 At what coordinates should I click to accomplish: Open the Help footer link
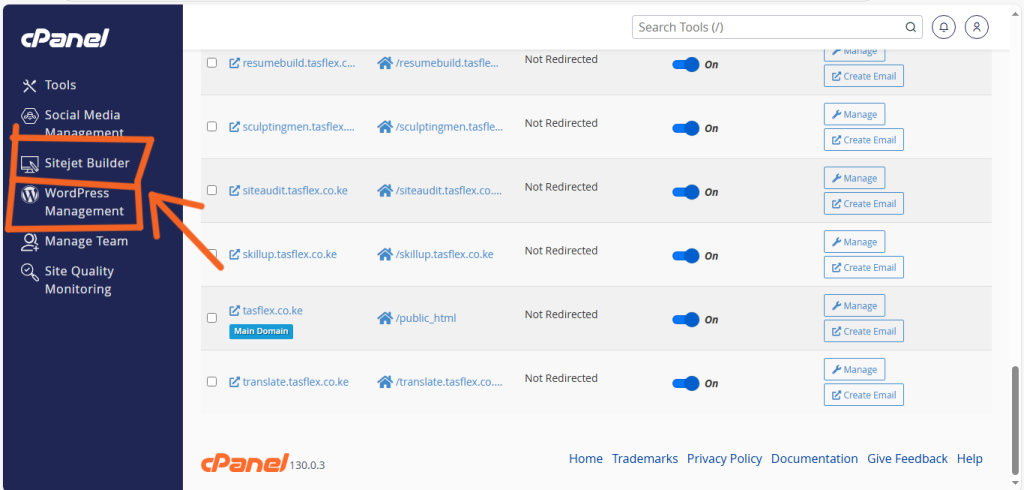[970, 459]
